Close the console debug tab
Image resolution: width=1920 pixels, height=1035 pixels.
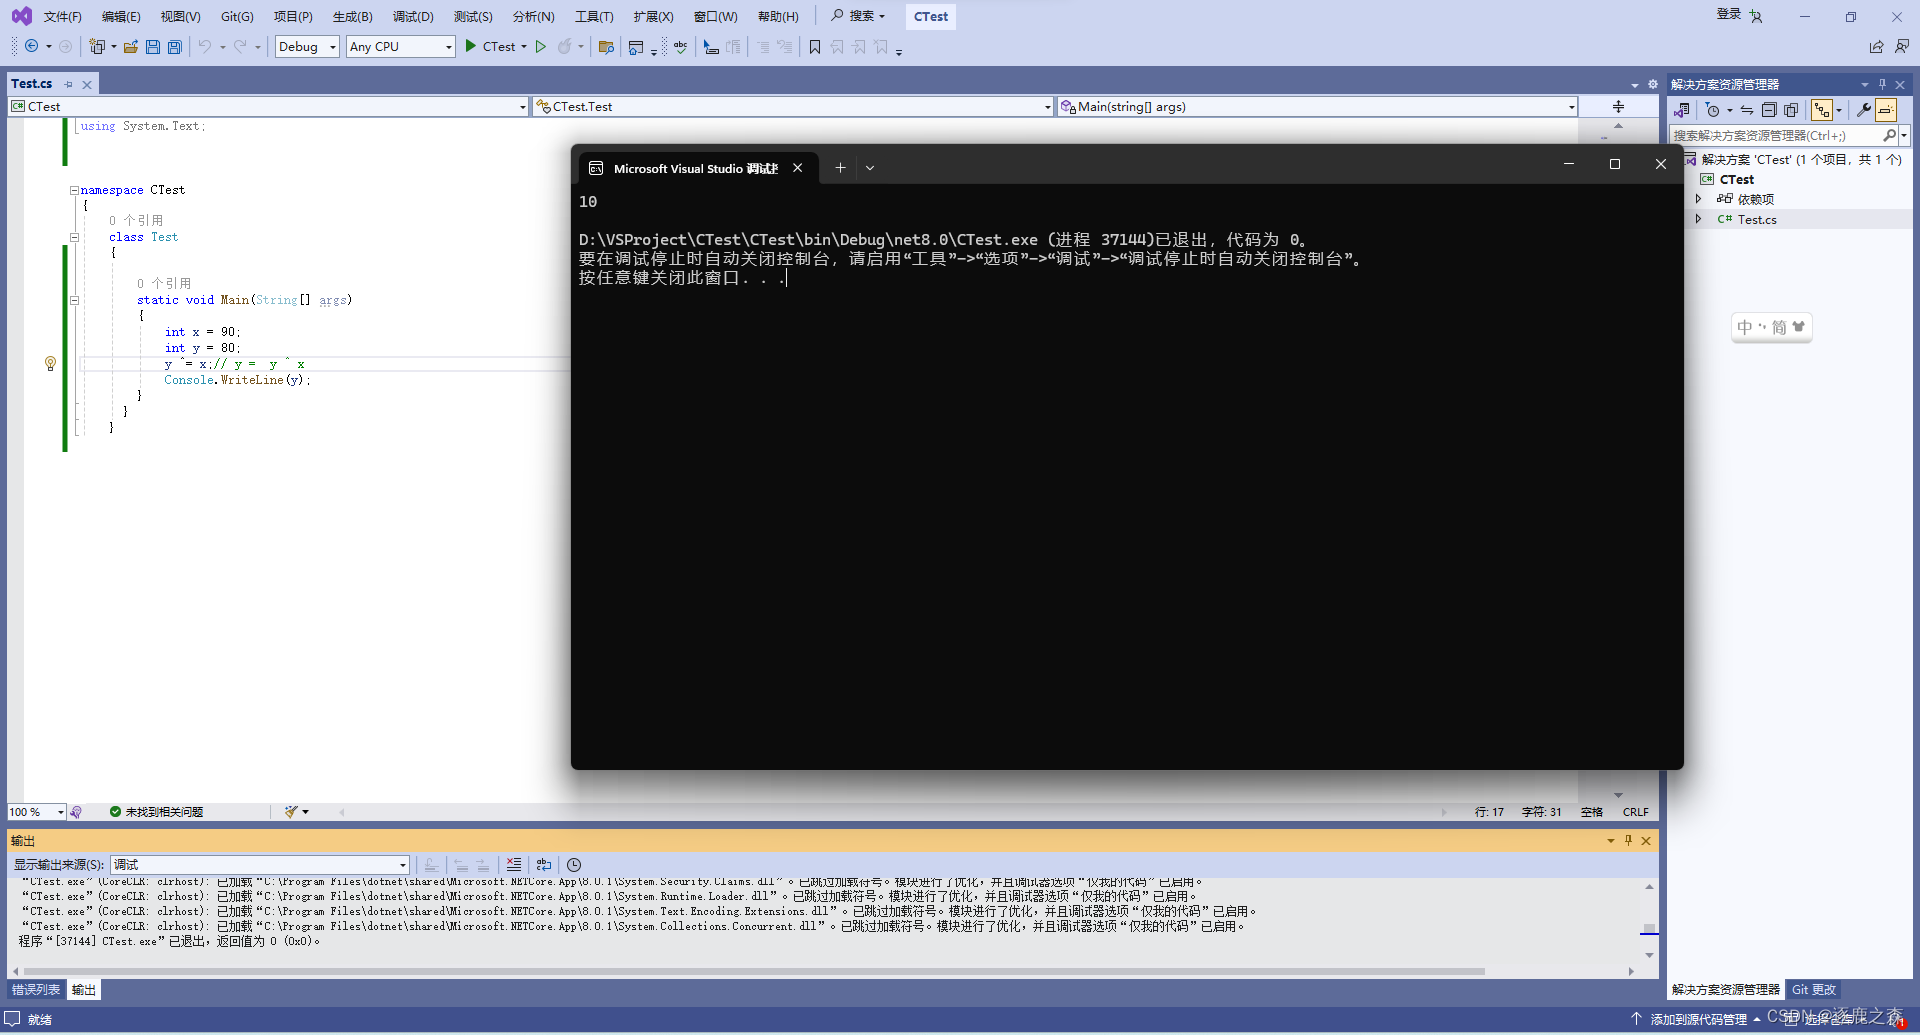(798, 168)
